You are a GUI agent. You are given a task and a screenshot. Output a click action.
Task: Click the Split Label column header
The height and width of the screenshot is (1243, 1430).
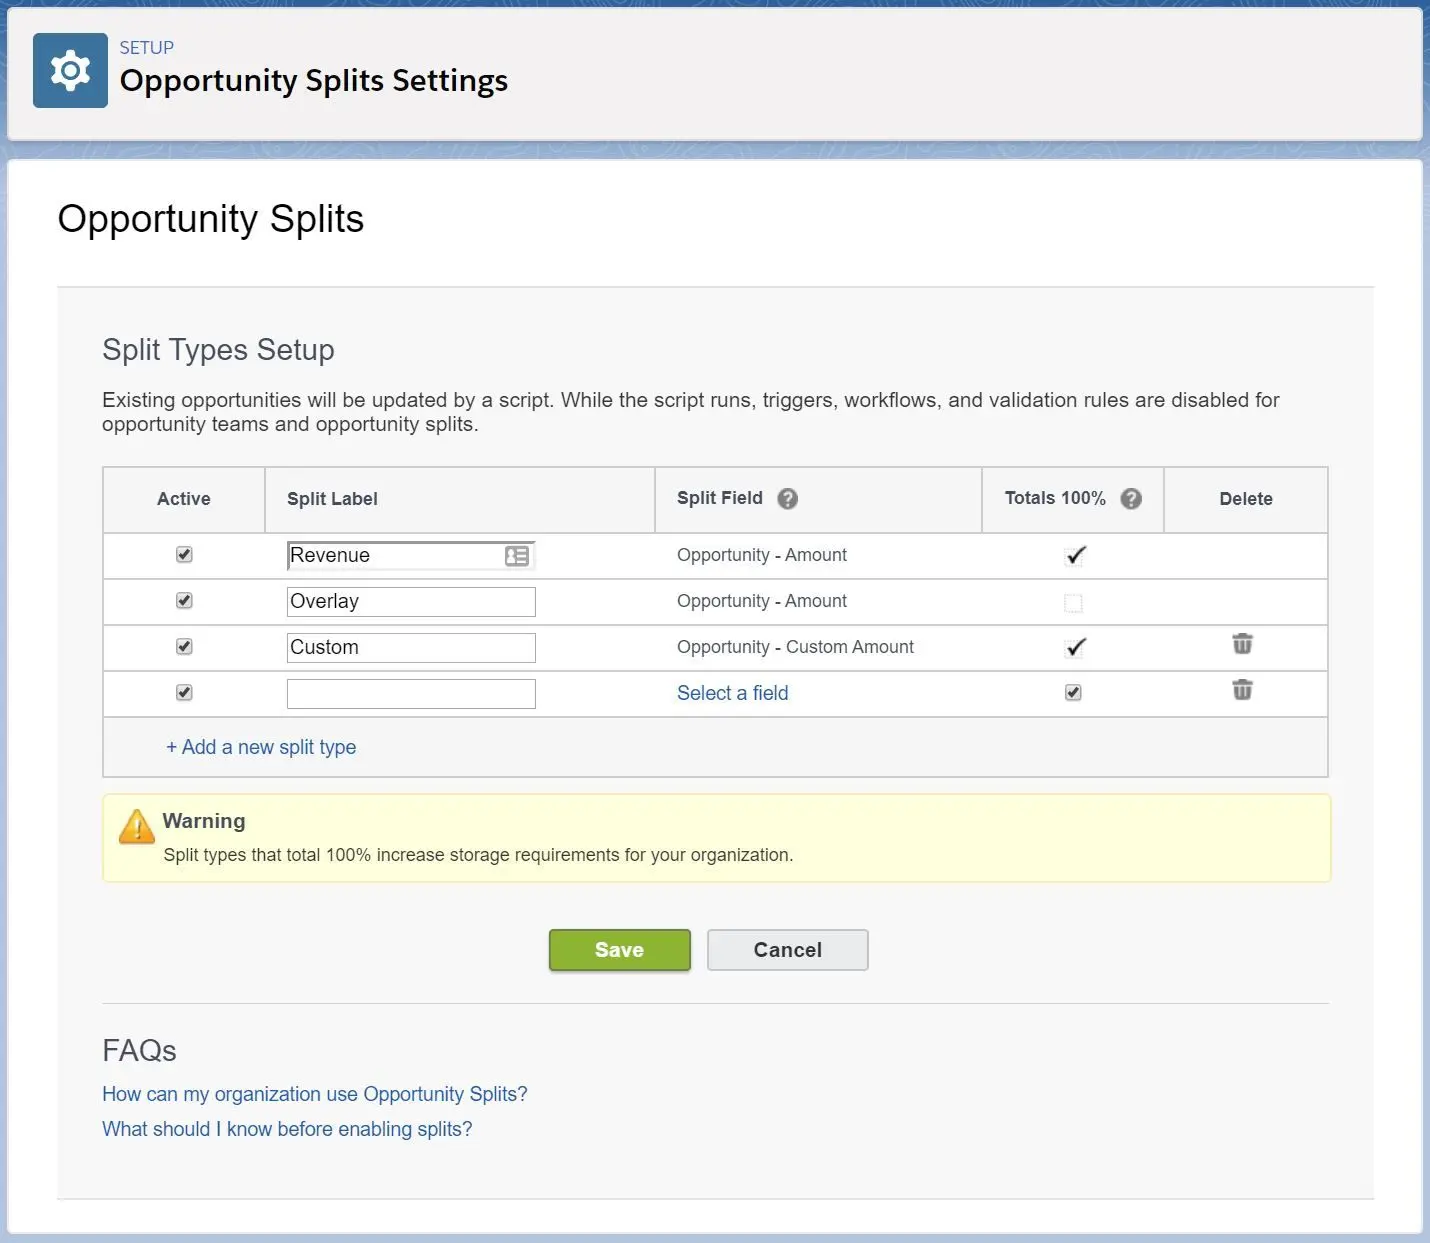coord(332,499)
